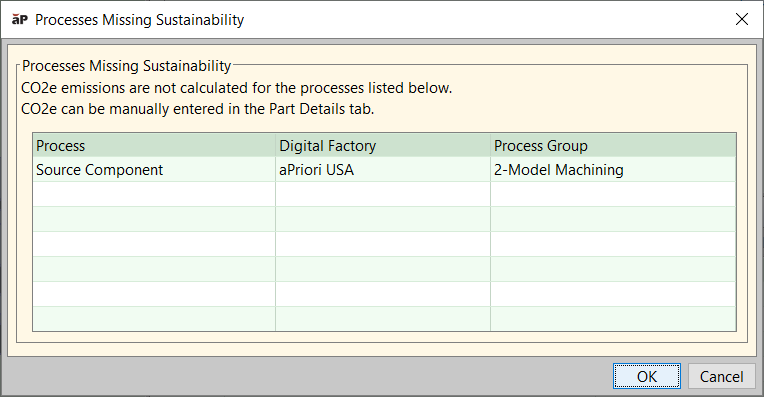Click the Part Details tab instruction text
Screen dimensions: 764x397
pos(198,109)
